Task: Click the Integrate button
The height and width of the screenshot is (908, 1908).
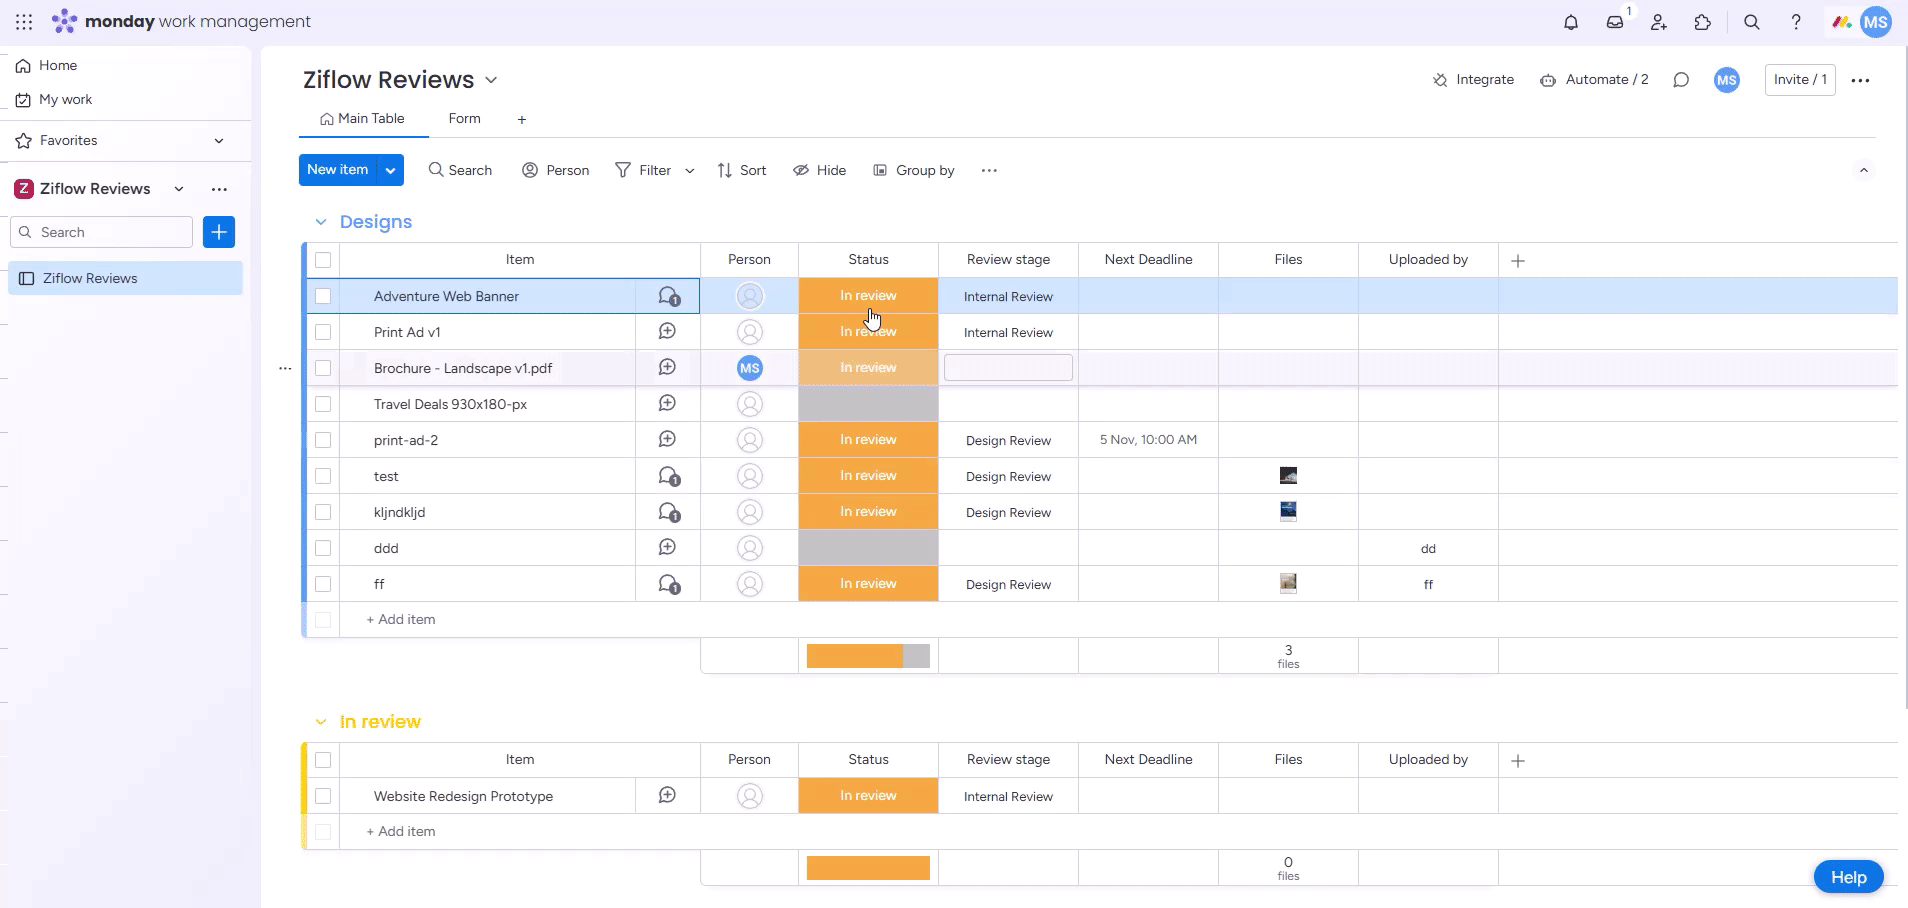Action: 1474,80
